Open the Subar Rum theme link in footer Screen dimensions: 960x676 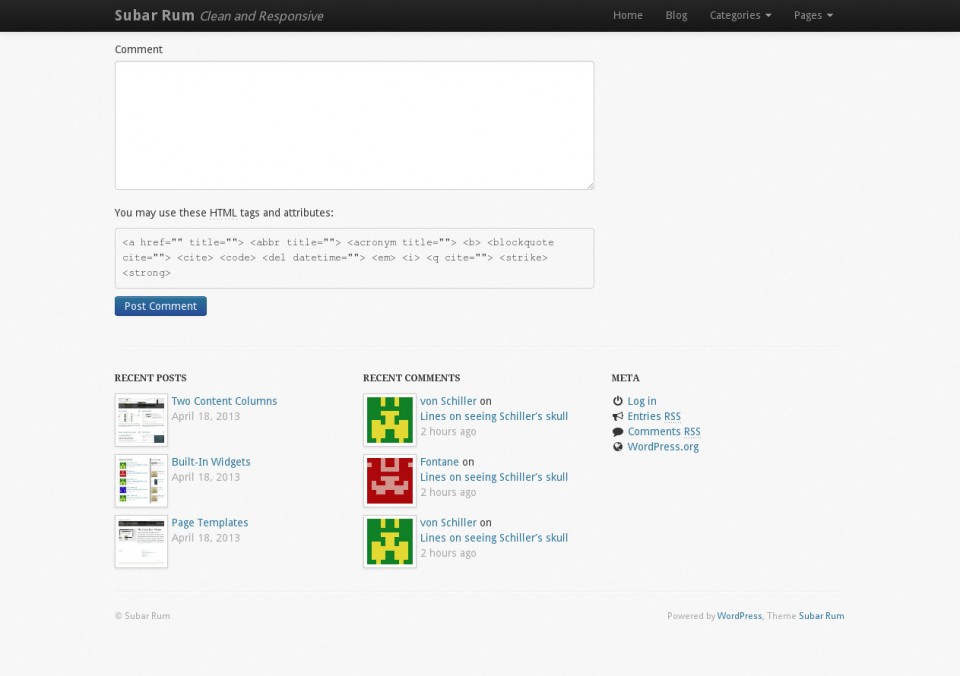[x=821, y=616]
